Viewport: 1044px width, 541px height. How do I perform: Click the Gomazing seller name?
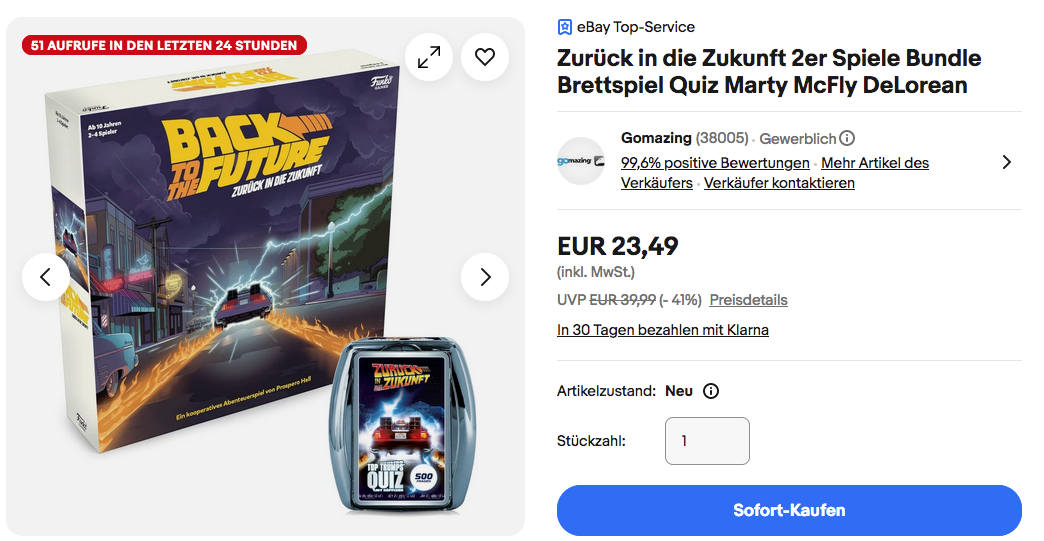656,138
